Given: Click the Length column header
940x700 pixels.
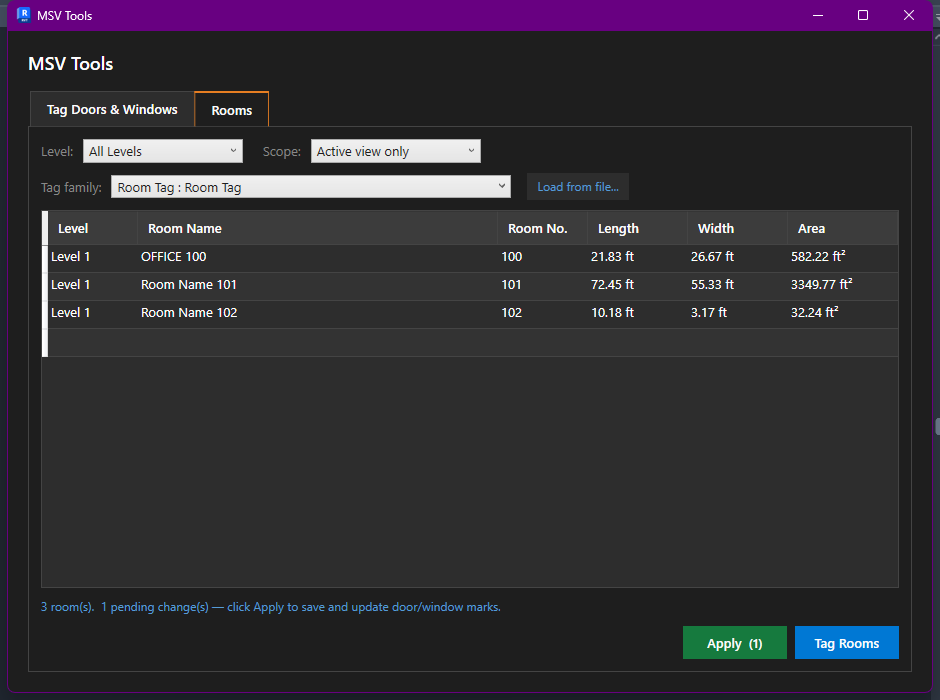Looking at the screenshot, I should [x=637, y=228].
